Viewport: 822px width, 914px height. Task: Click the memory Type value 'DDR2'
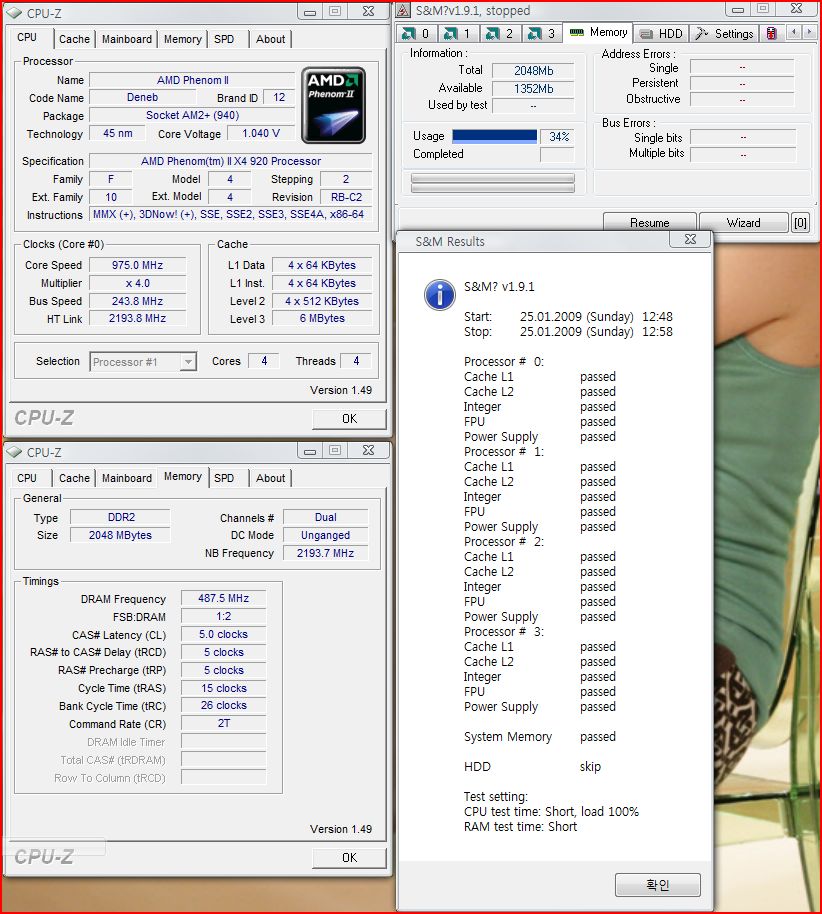(x=121, y=517)
